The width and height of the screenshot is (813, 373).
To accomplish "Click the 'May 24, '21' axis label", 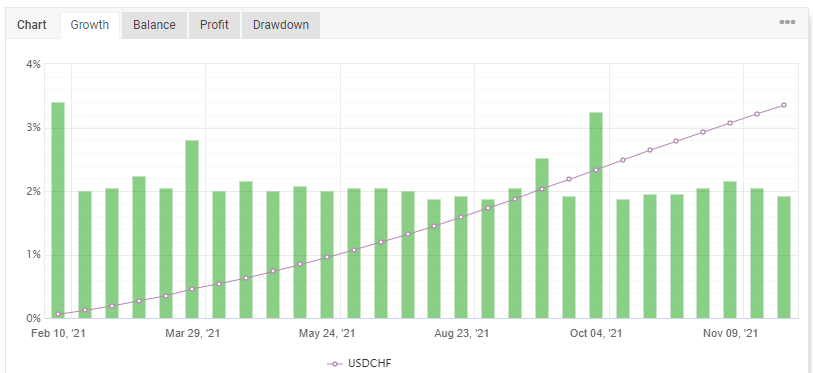I will [x=327, y=333].
